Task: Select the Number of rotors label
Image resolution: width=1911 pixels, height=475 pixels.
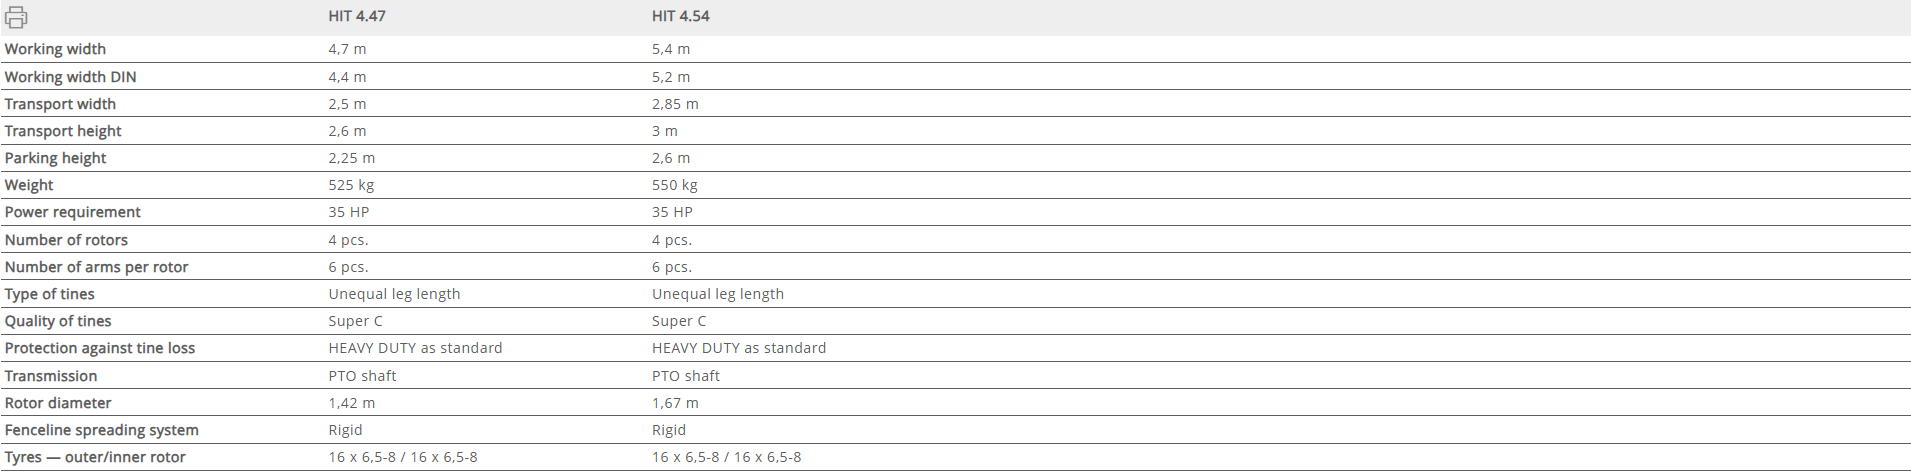Action: 66,240
